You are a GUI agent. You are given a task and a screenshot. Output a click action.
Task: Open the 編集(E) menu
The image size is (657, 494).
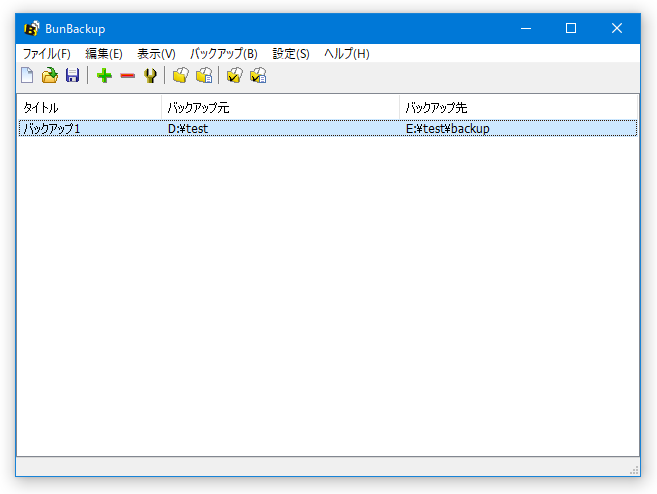point(103,54)
